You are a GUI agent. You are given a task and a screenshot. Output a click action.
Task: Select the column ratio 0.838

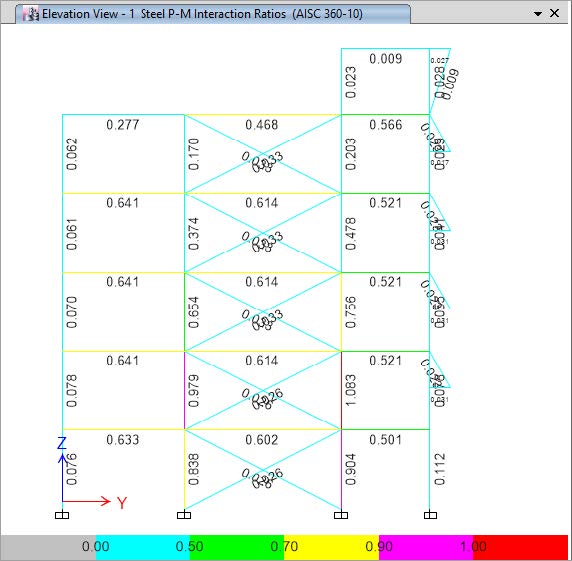point(194,469)
